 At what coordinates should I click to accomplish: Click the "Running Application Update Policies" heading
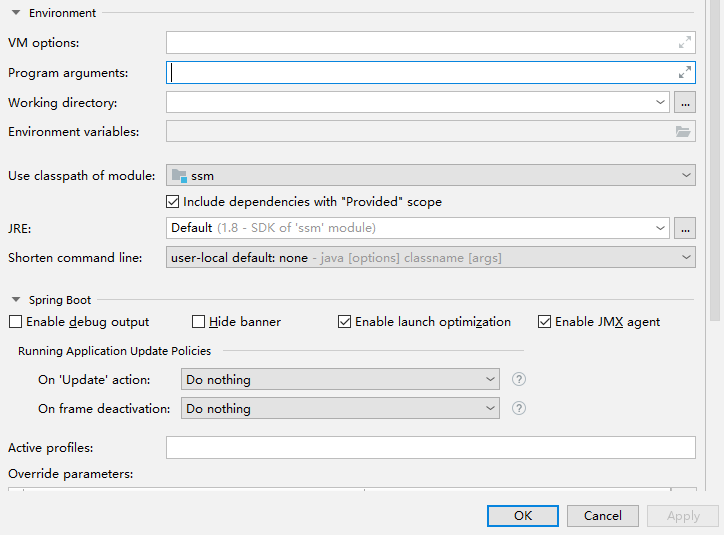tap(115, 351)
